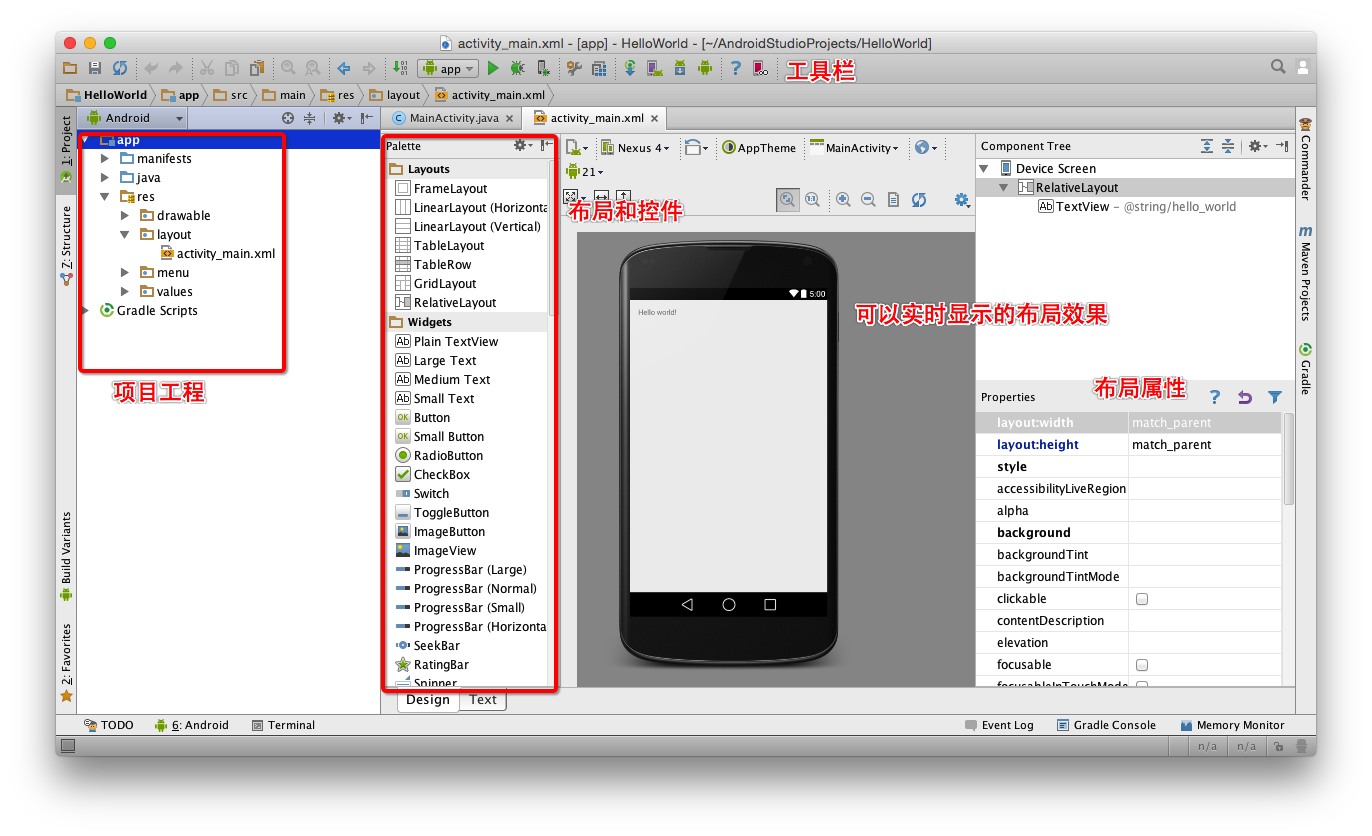1372x836 pixels.
Task: Click the Make Project icon with binary digits
Action: tap(402, 68)
